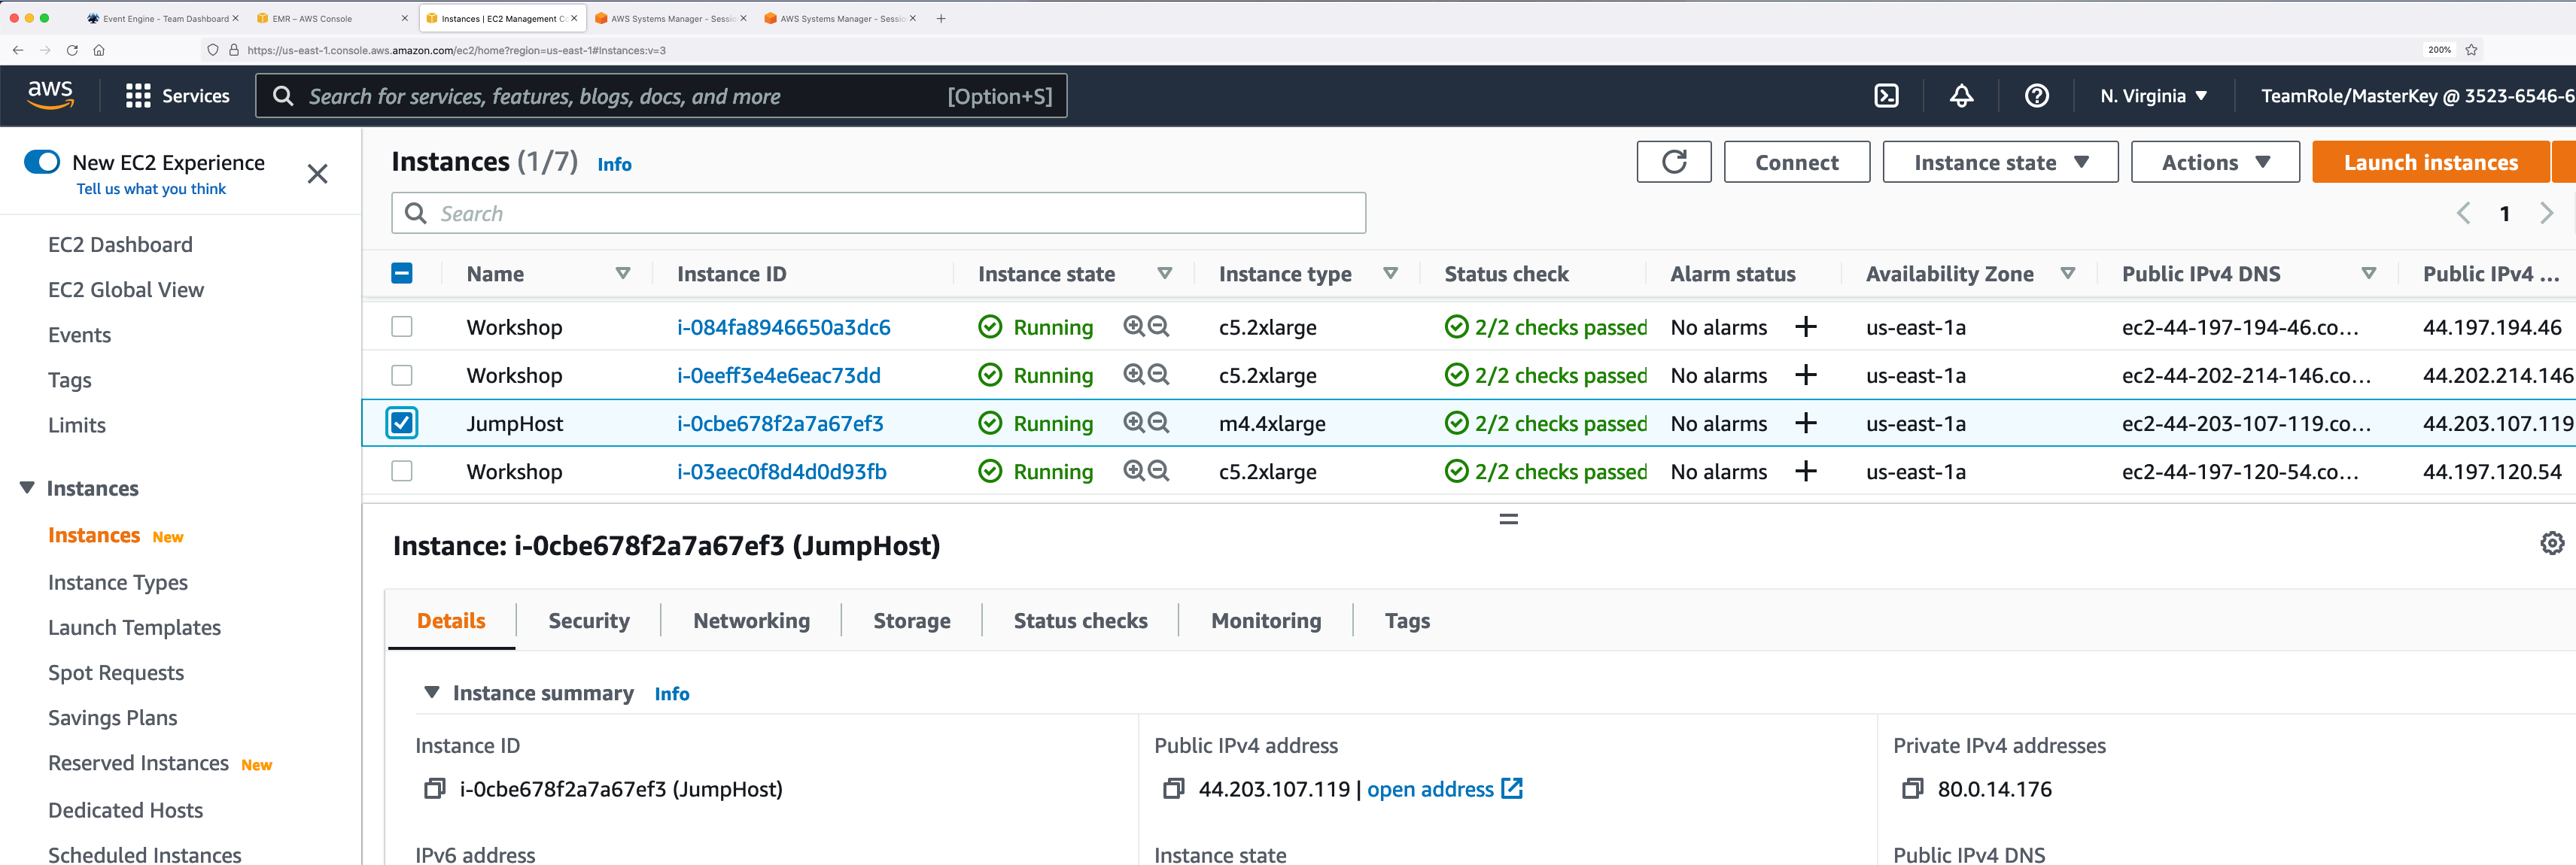The height and width of the screenshot is (865, 2576).
Task: Sort by the Name column arrow
Action: tap(622, 273)
